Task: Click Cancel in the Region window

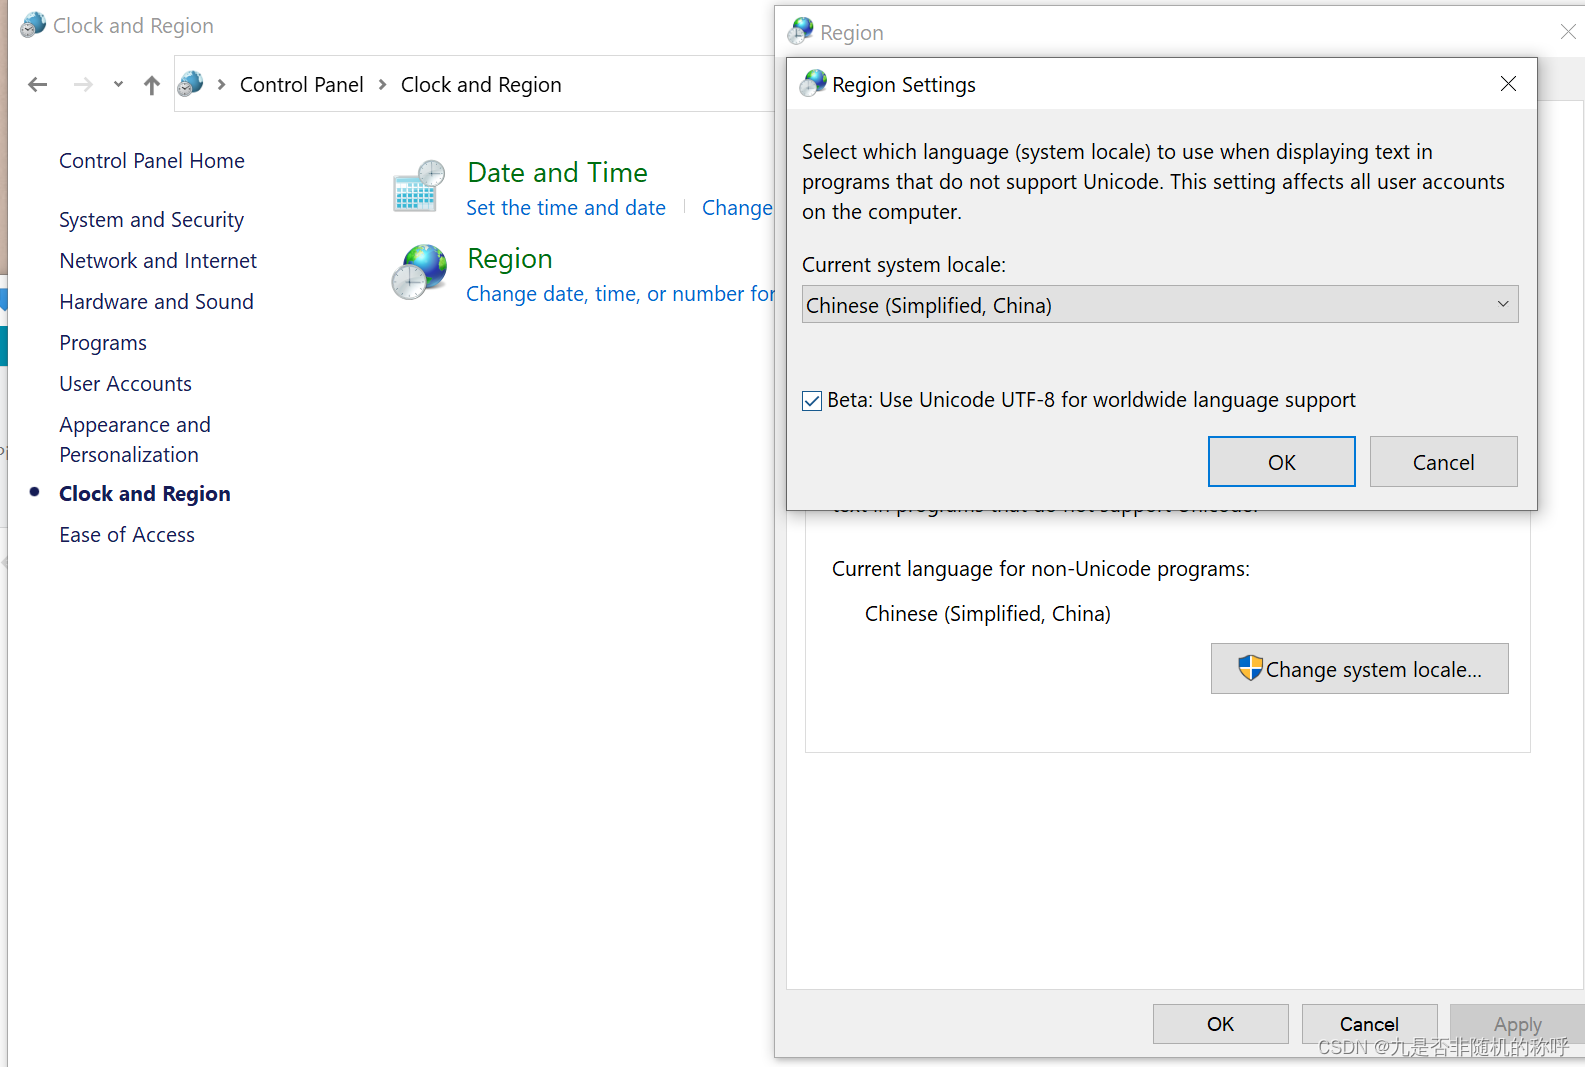Action: tap(1369, 1024)
